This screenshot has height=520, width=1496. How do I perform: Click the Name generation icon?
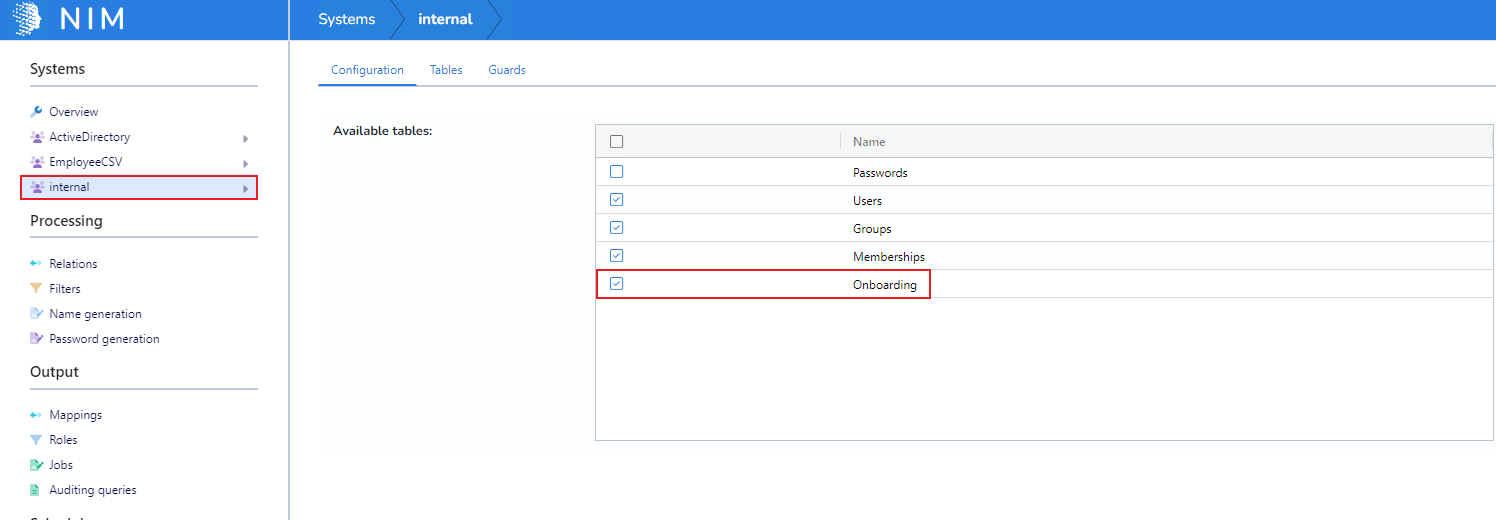click(37, 314)
